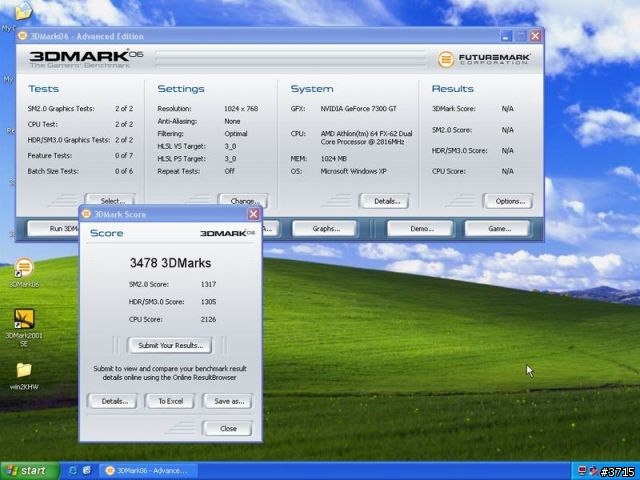The width and height of the screenshot is (640, 480).
Task: Open score Details in the Score dialog
Action: click(113, 401)
